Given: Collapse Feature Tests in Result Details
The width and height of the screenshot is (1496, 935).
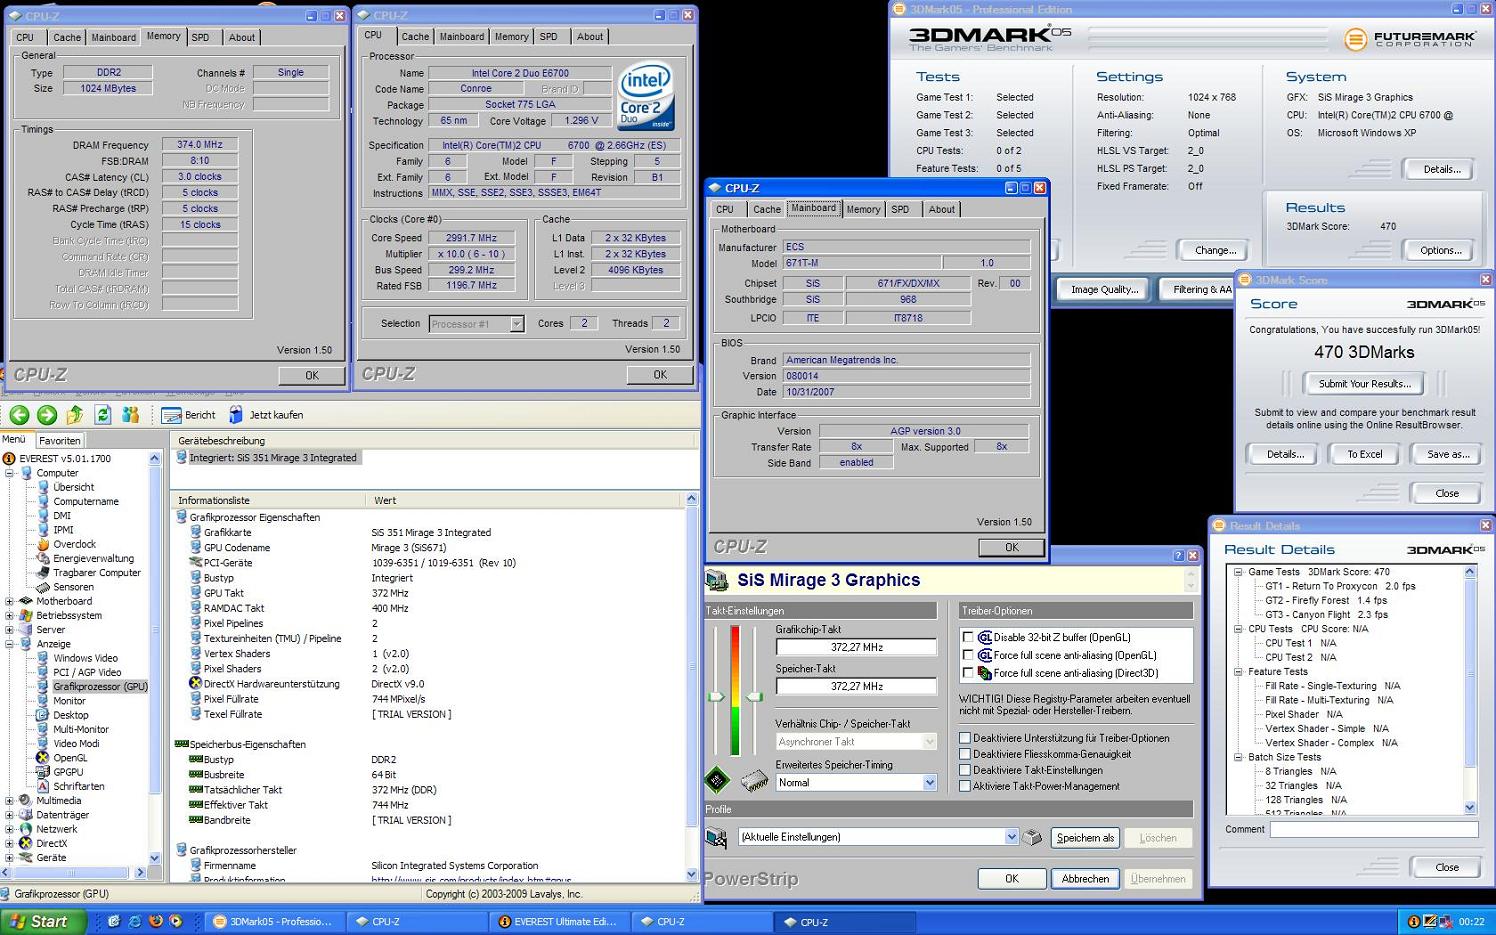Looking at the screenshot, I should pos(1238,672).
